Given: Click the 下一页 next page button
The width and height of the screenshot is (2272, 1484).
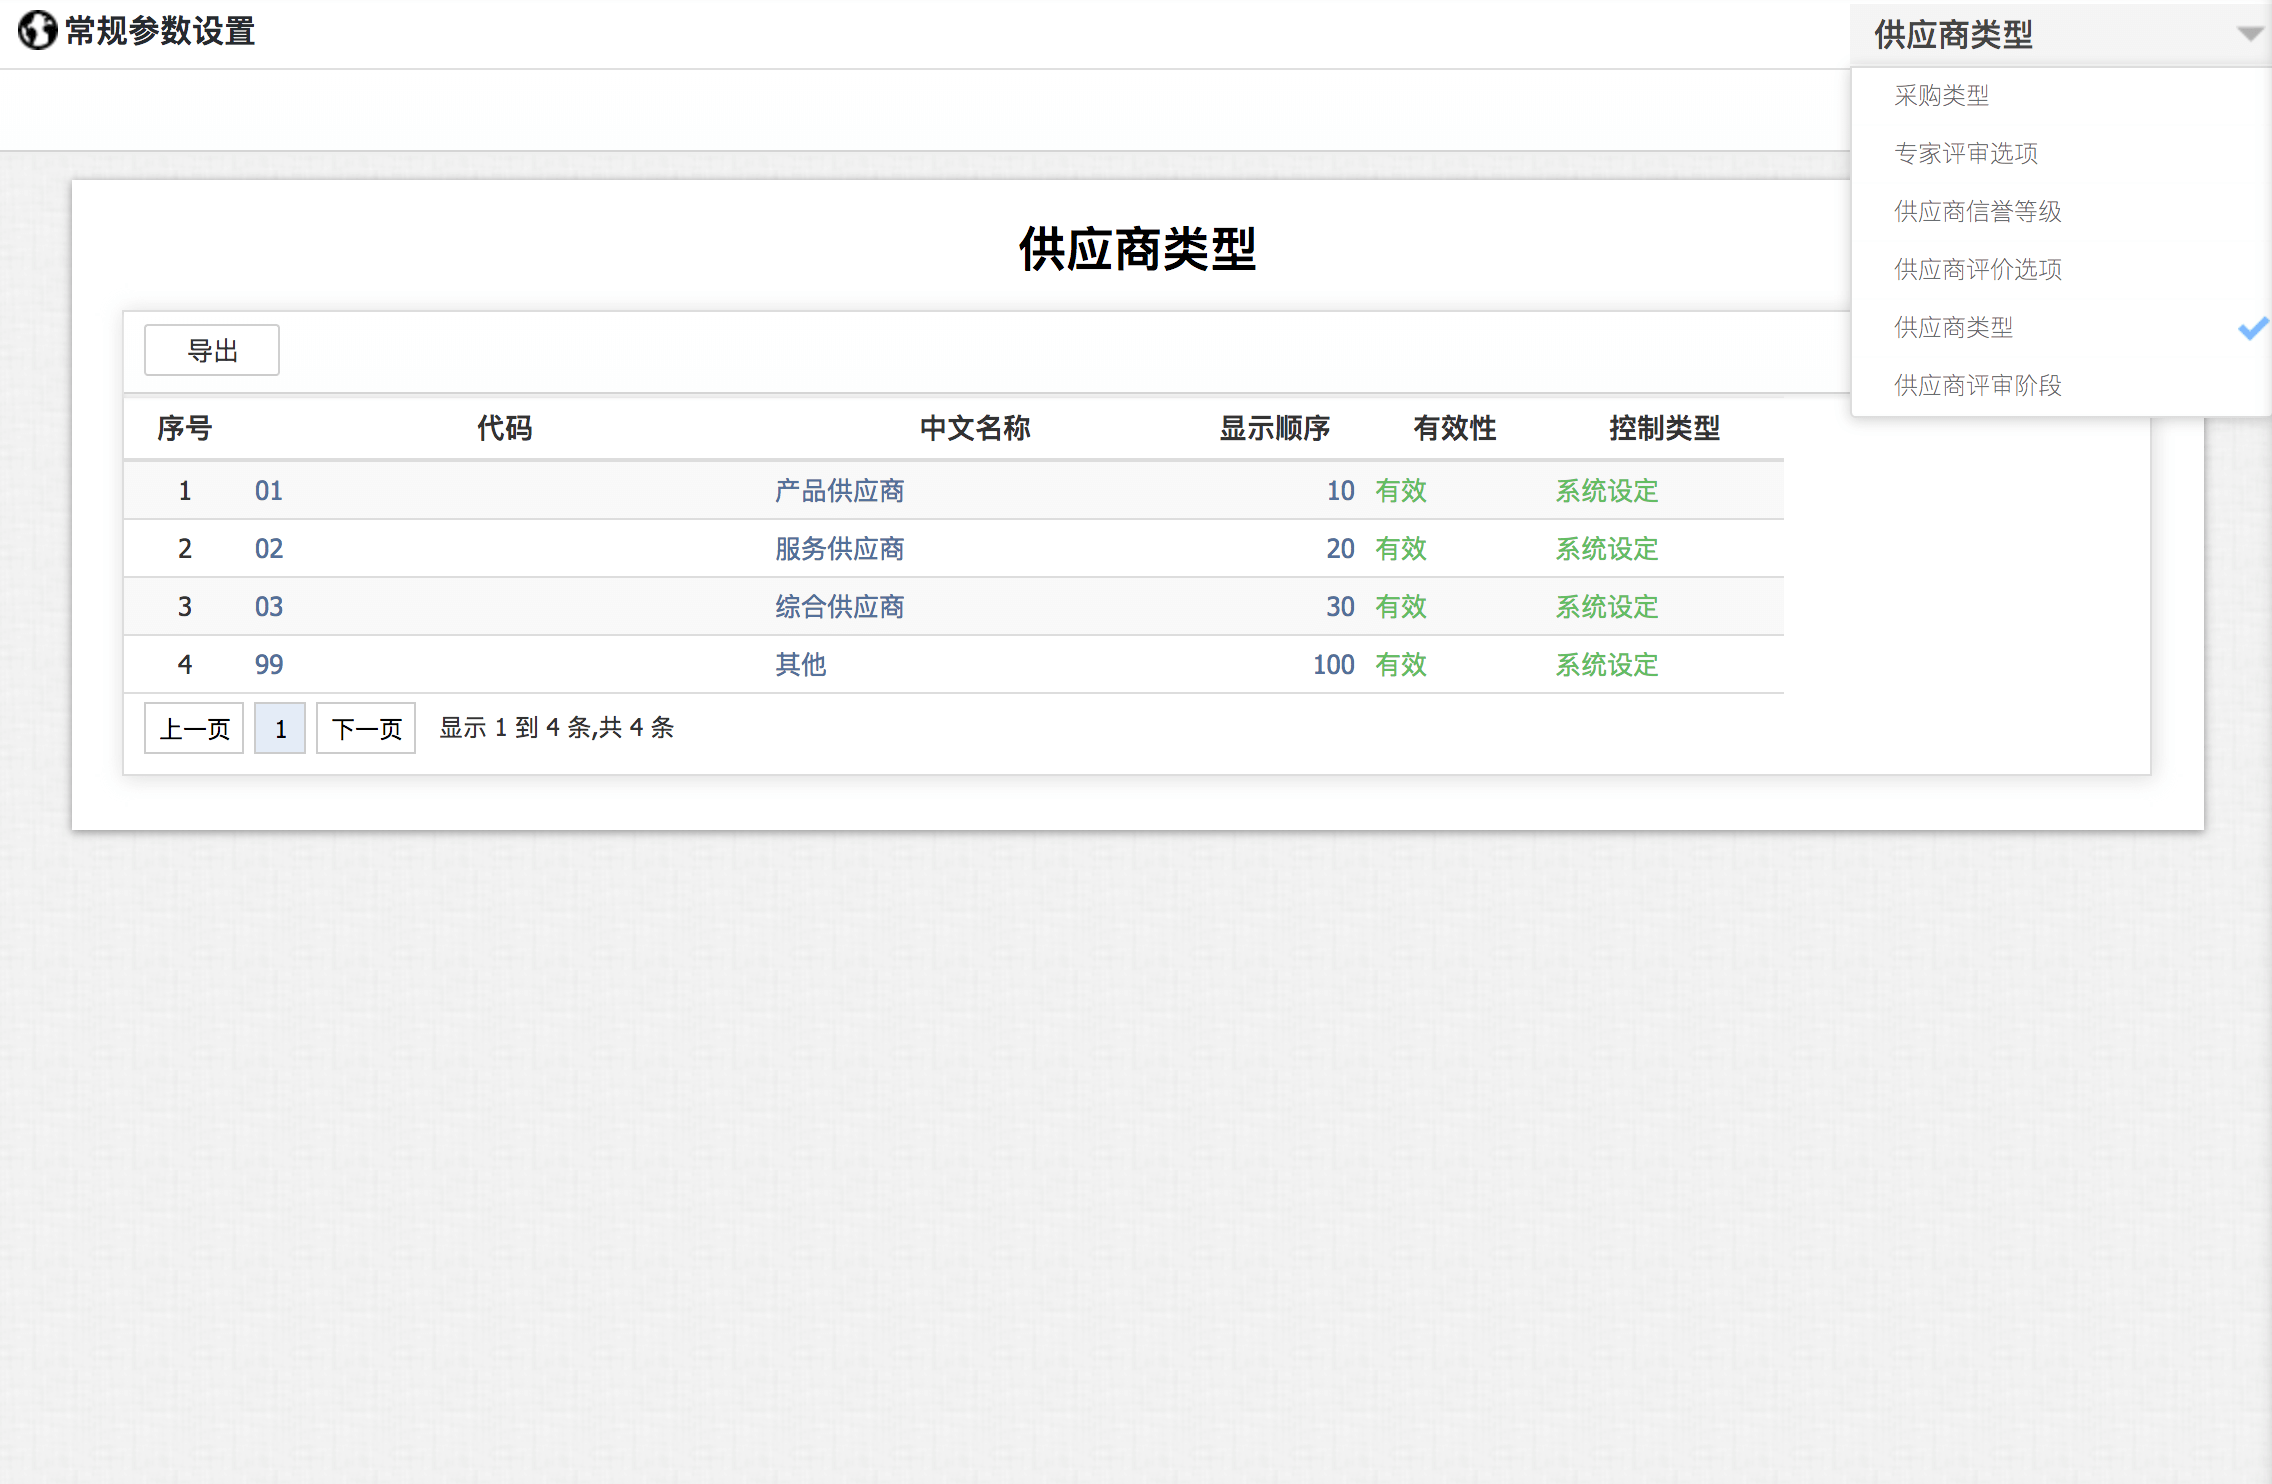Looking at the screenshot, I should click(x=366, y=729).
